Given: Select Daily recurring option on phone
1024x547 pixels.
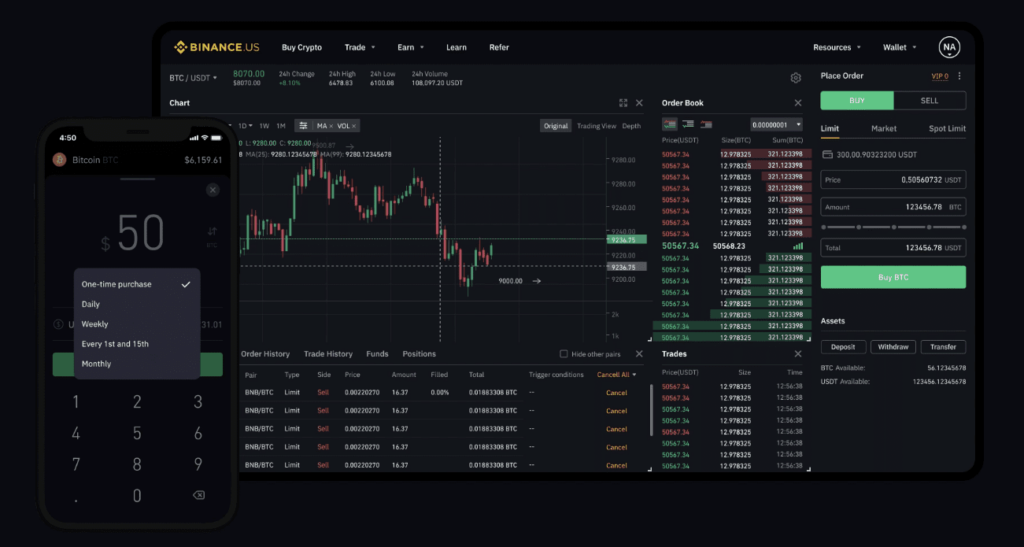Looking at the screenshot, I should click(136, 304).
